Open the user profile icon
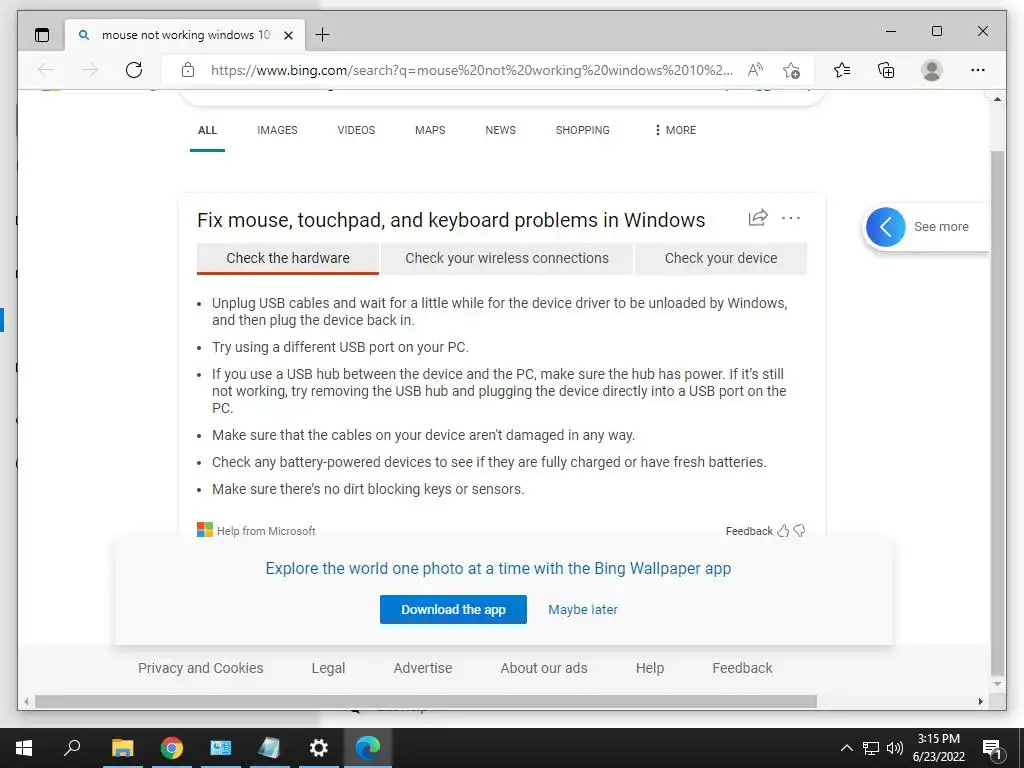 pyautogui.click(x=932, y=70)
